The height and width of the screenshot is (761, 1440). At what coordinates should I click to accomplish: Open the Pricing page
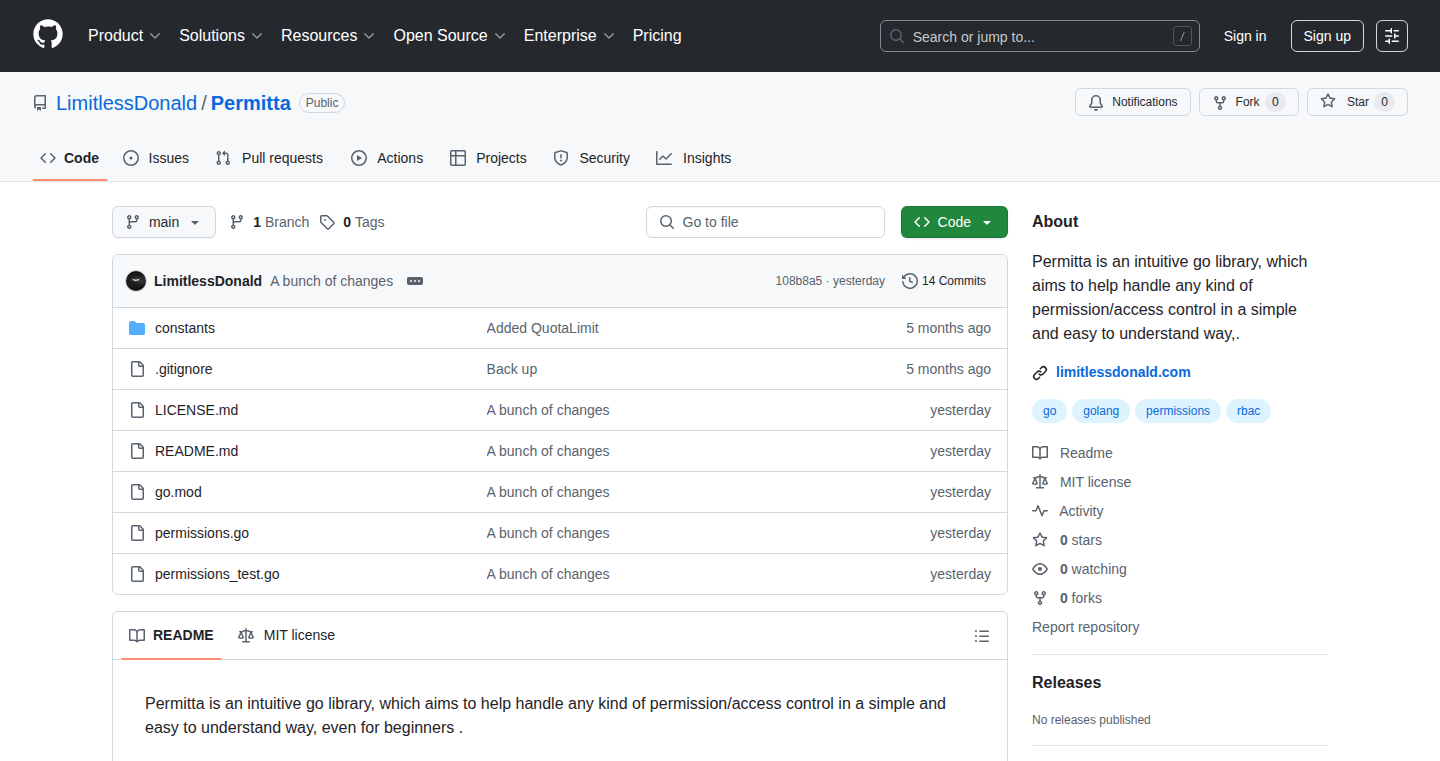pyautogui.click(x=657, y=36)
